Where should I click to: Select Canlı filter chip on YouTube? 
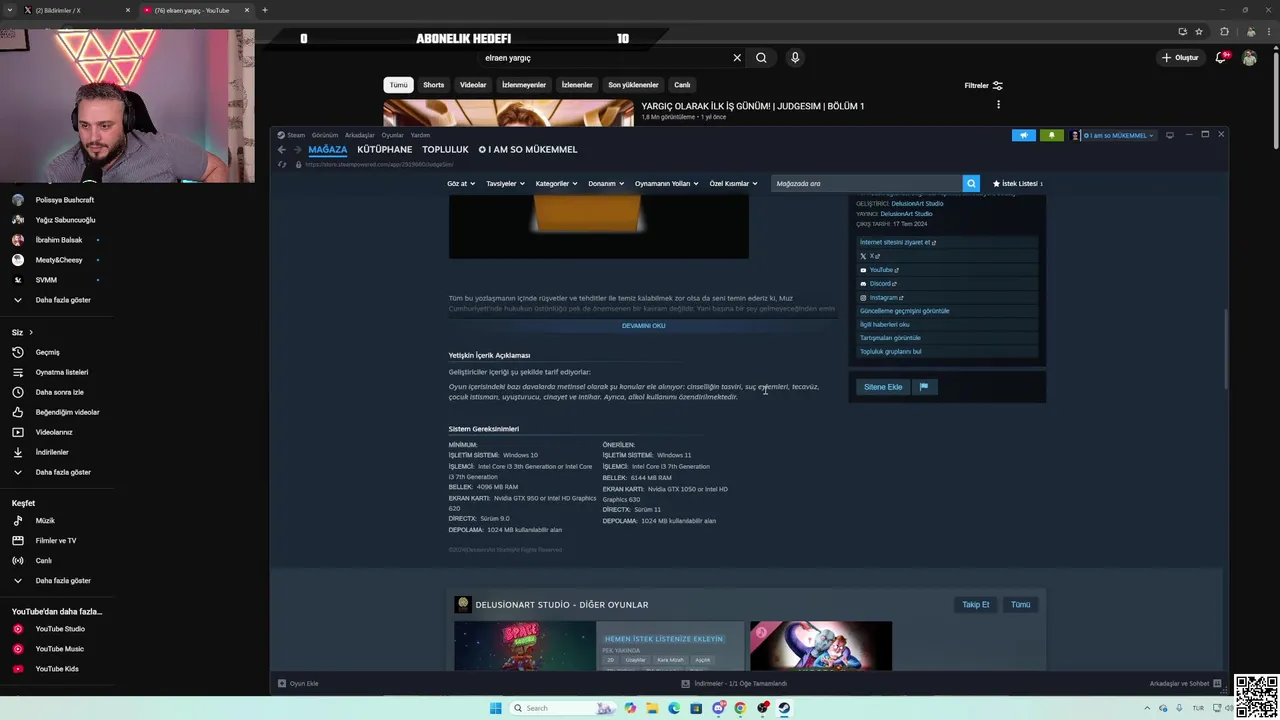coord(682,85)
